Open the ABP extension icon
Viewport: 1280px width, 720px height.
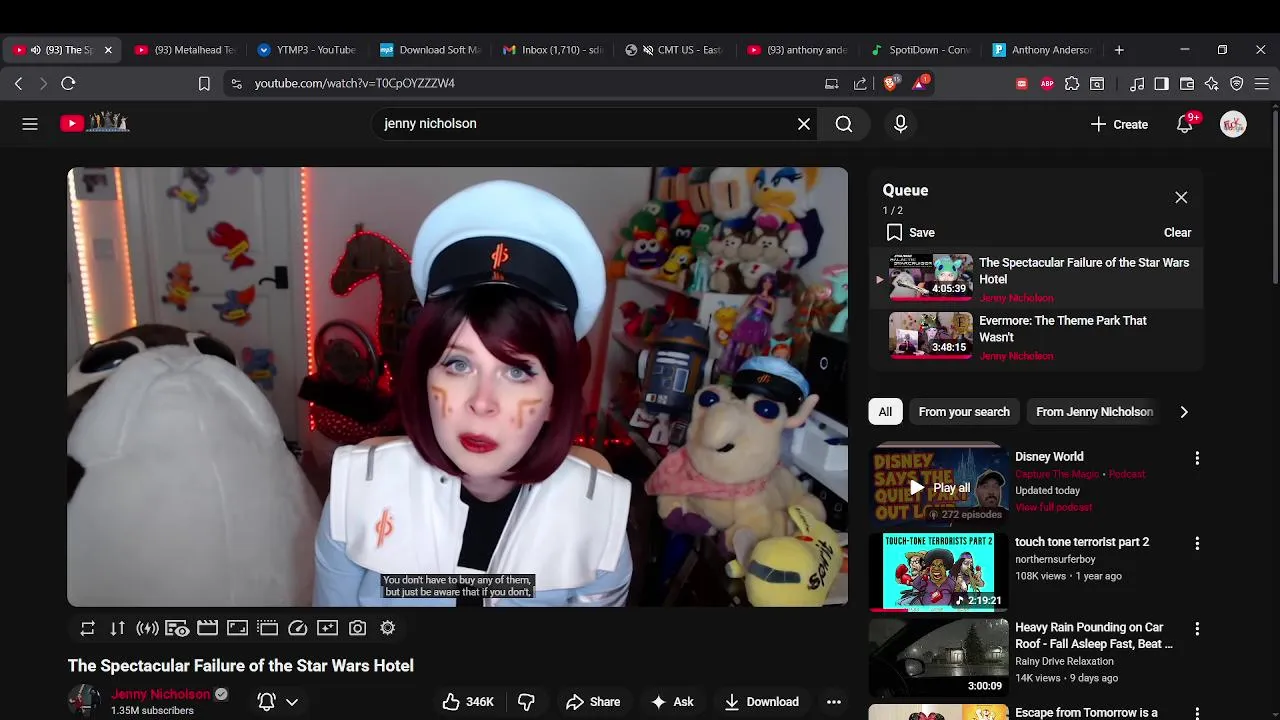coord(1047,84)
